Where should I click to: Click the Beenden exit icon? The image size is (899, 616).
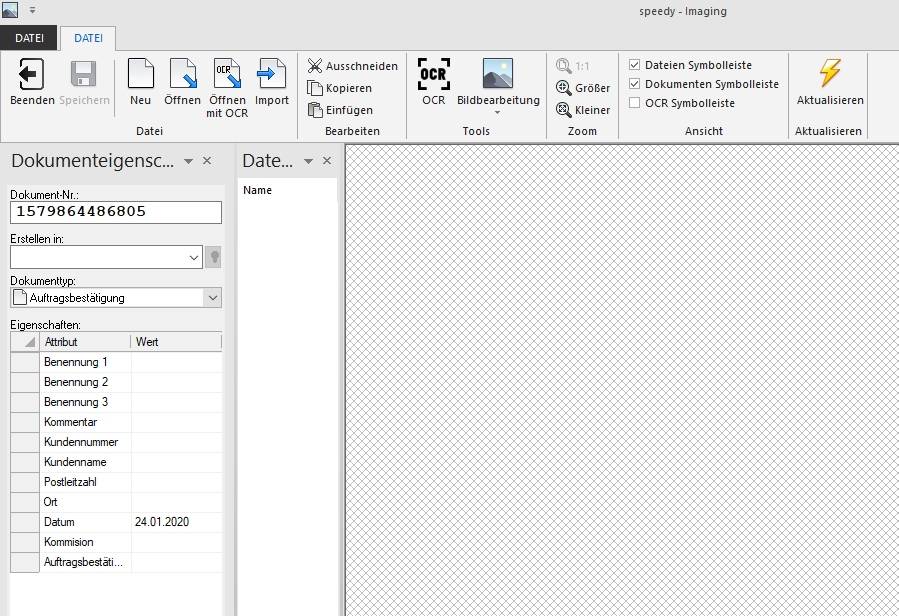[x=32, y=75]
